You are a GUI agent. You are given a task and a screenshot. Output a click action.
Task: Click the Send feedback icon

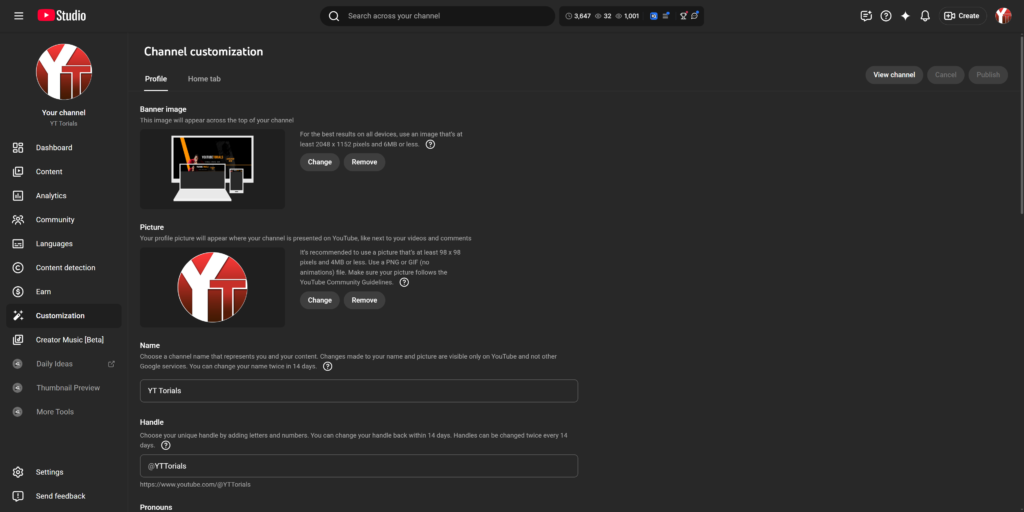[x=18, y=496]
